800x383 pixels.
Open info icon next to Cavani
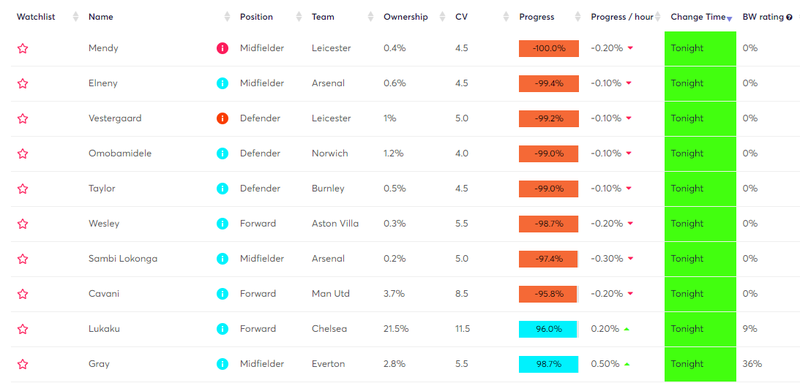click(x=222, y=294)
